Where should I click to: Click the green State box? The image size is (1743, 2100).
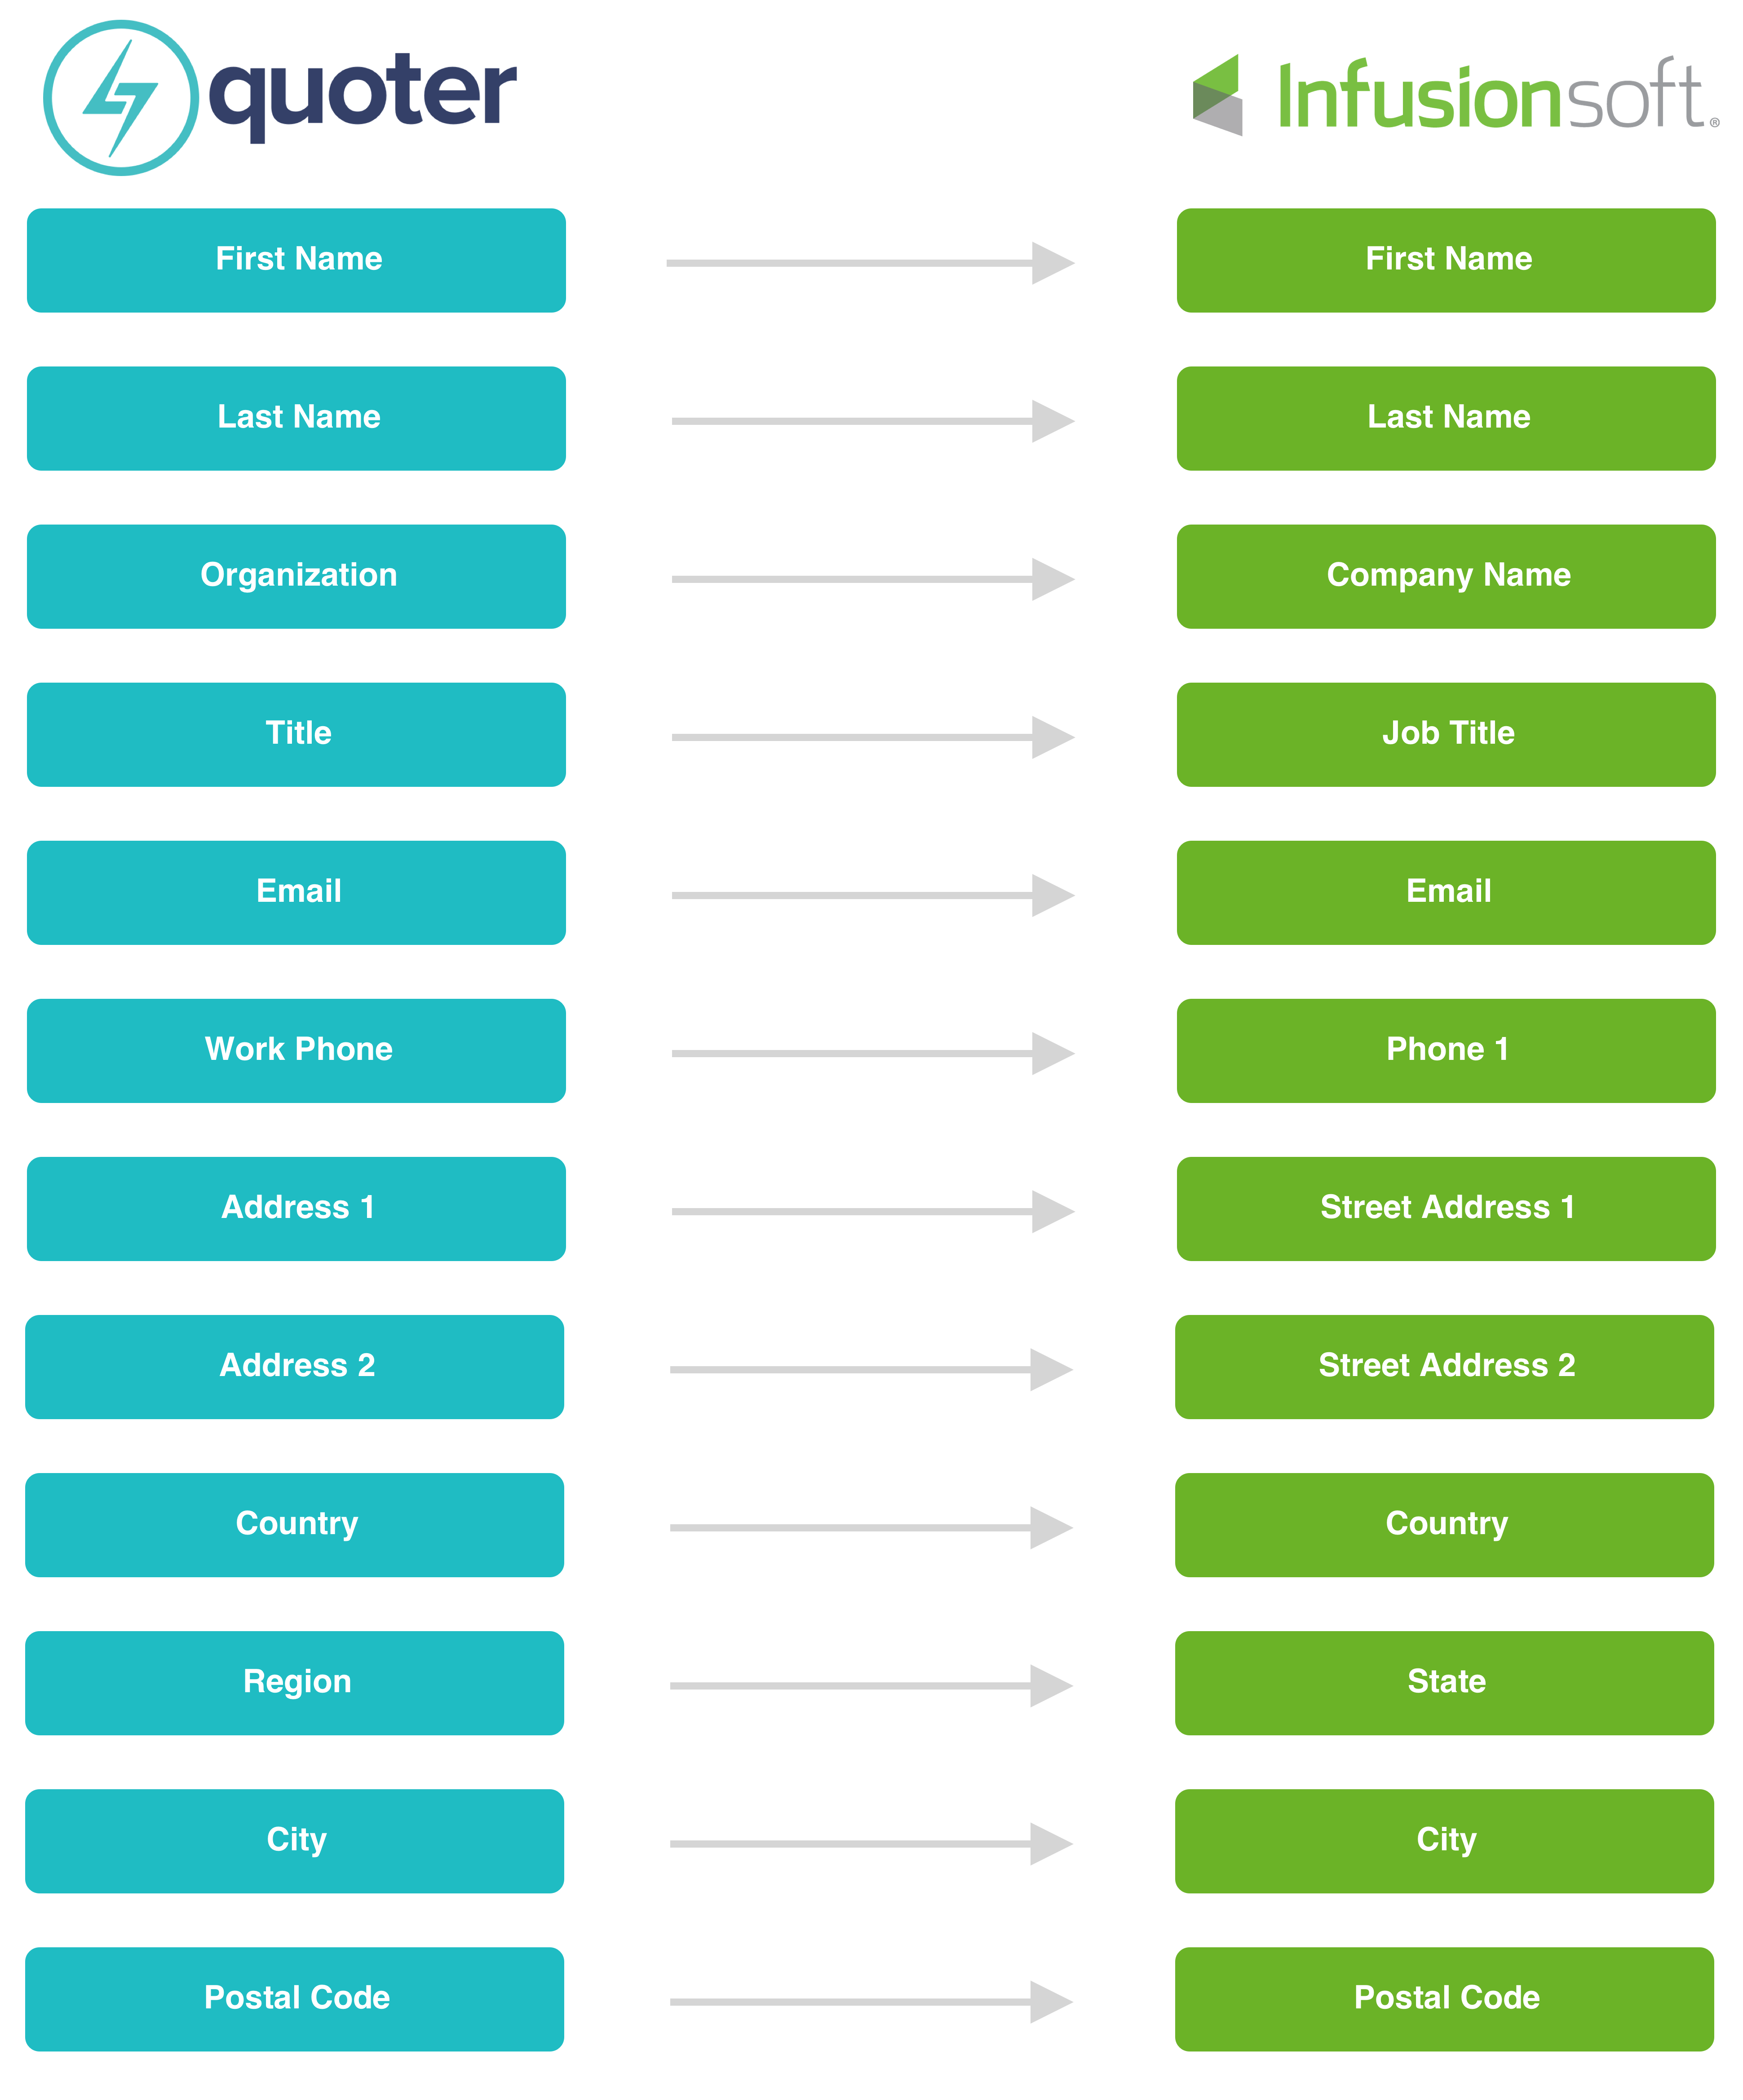(1444, 1682)
